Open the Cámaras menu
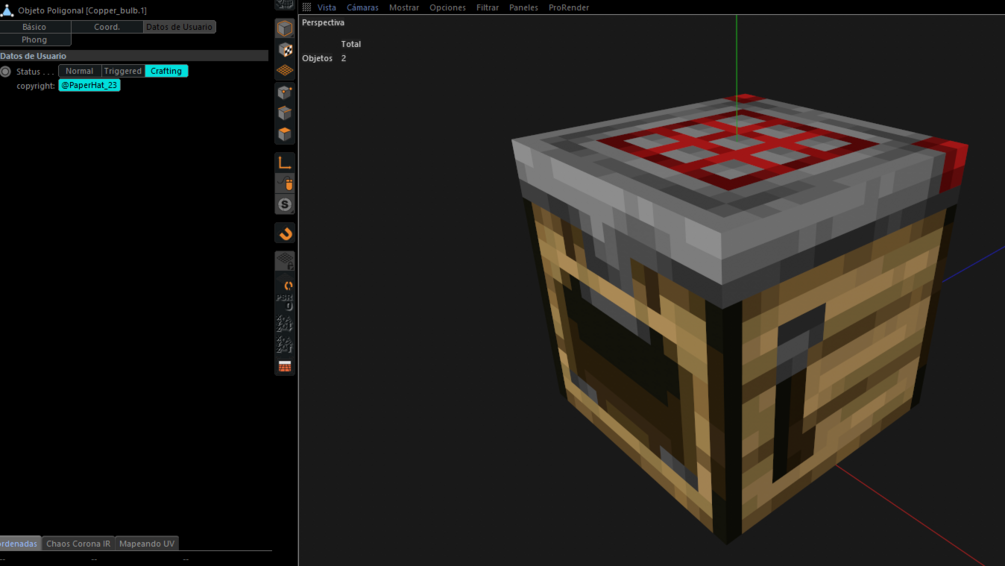Viewport: 1005px width, 566px height. tap(363, 8)
